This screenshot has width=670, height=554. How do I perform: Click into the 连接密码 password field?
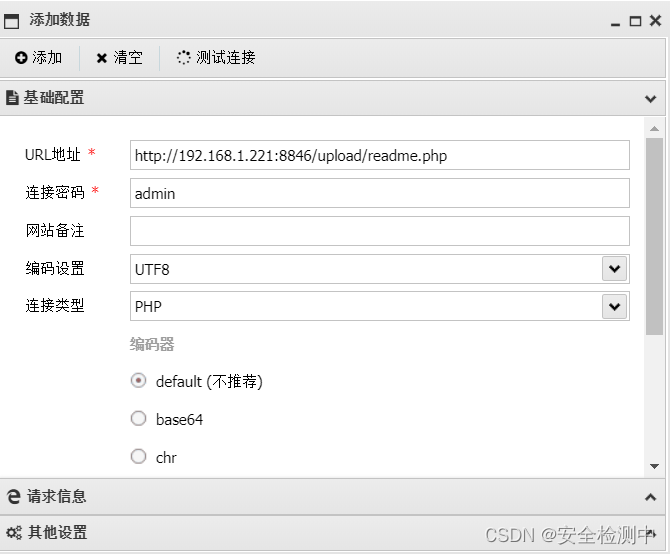(379, 193)
